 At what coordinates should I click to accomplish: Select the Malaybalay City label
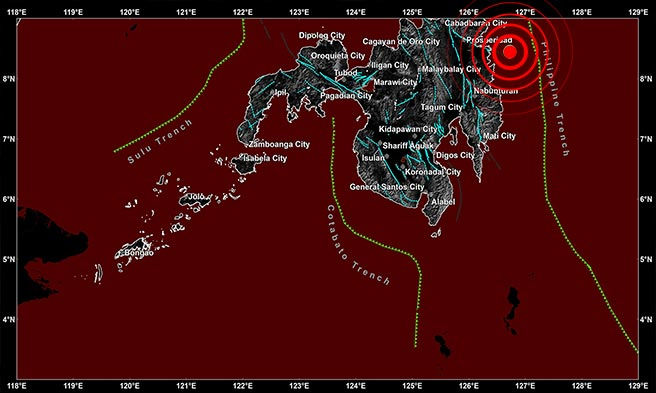coord(451,69)
